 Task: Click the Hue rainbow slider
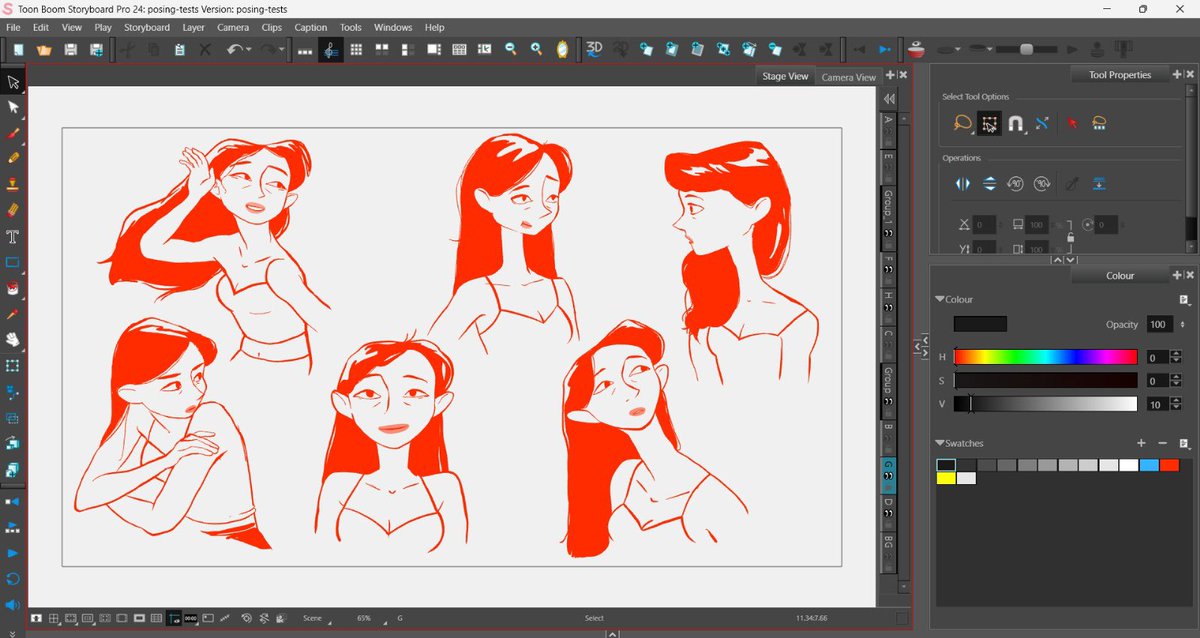1046,357
